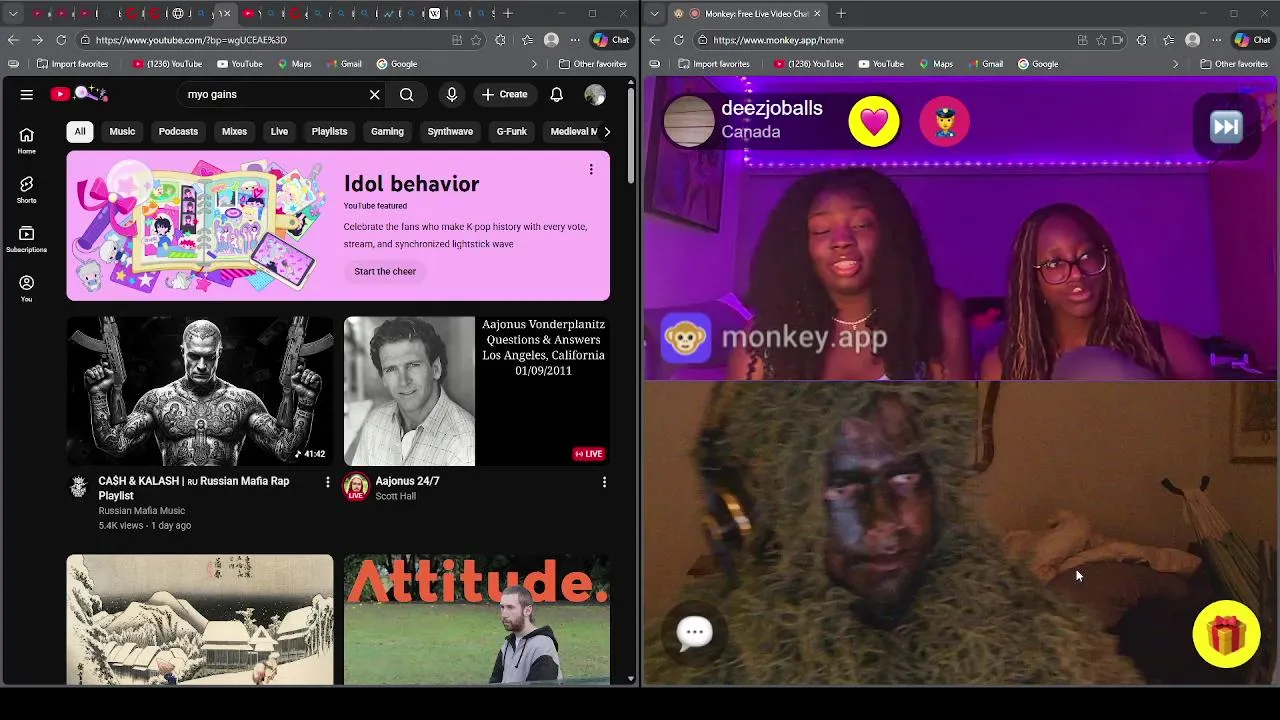
Task: Open the snowy village painting thumbnail
Action: (200, 619)
